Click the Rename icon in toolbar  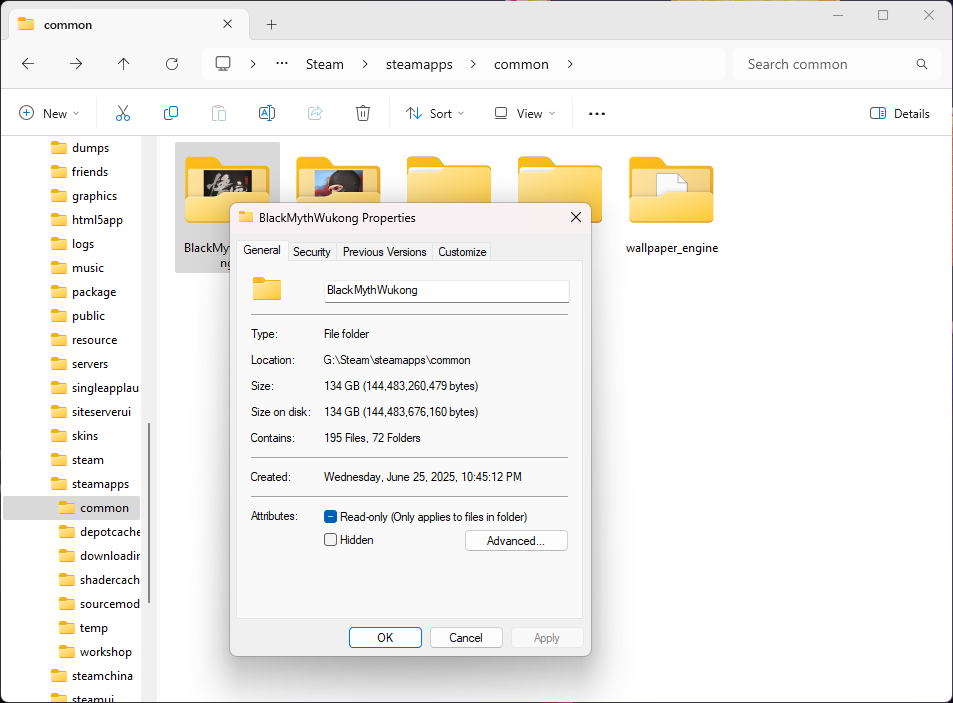267,114
